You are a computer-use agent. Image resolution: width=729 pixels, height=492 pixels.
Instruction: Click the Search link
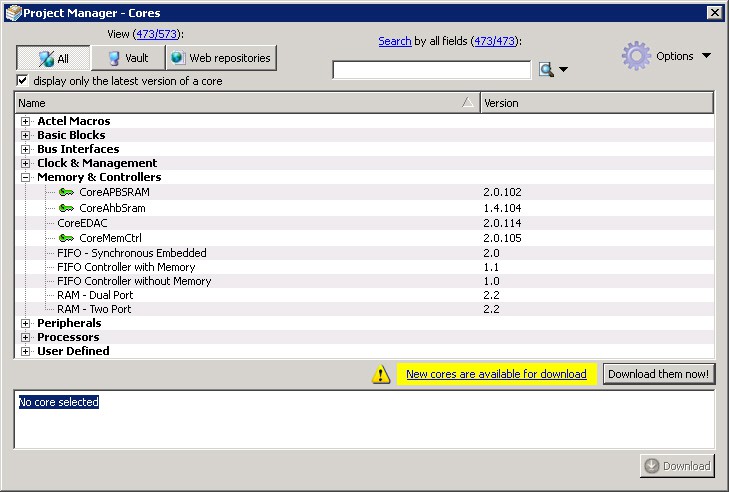click(x=395, y=41)
